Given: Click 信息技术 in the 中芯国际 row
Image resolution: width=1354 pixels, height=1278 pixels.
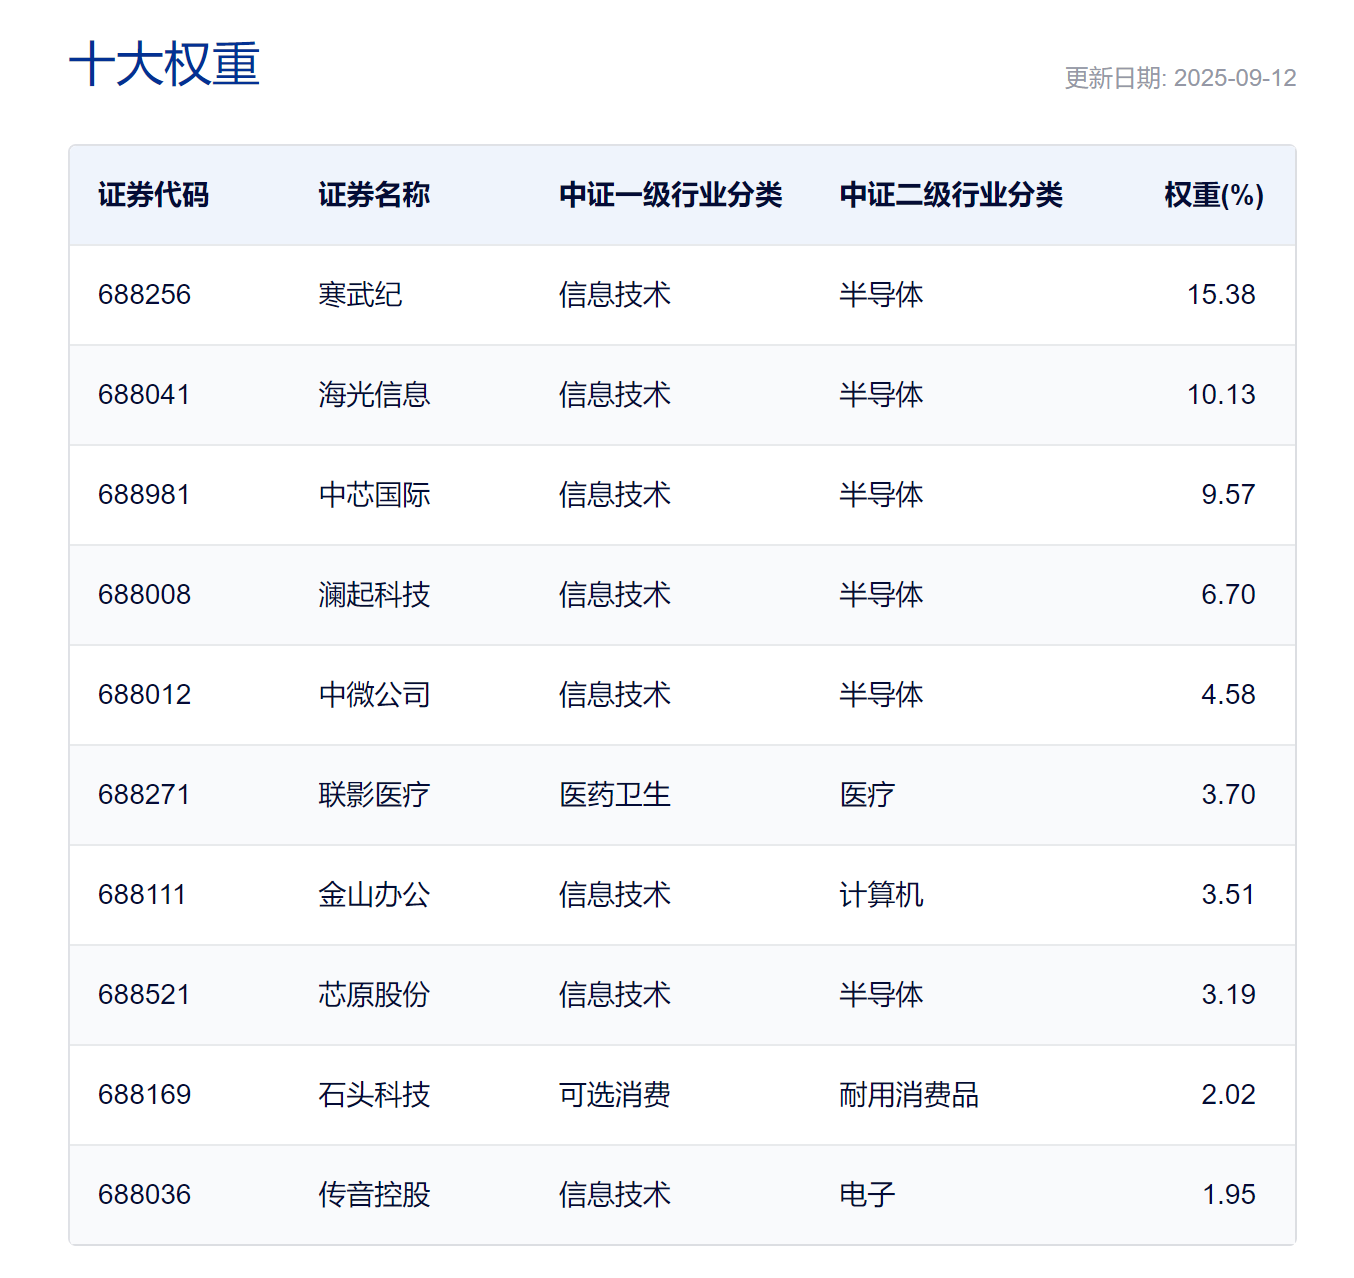Looking at the screenshot, I should (615, 495).
